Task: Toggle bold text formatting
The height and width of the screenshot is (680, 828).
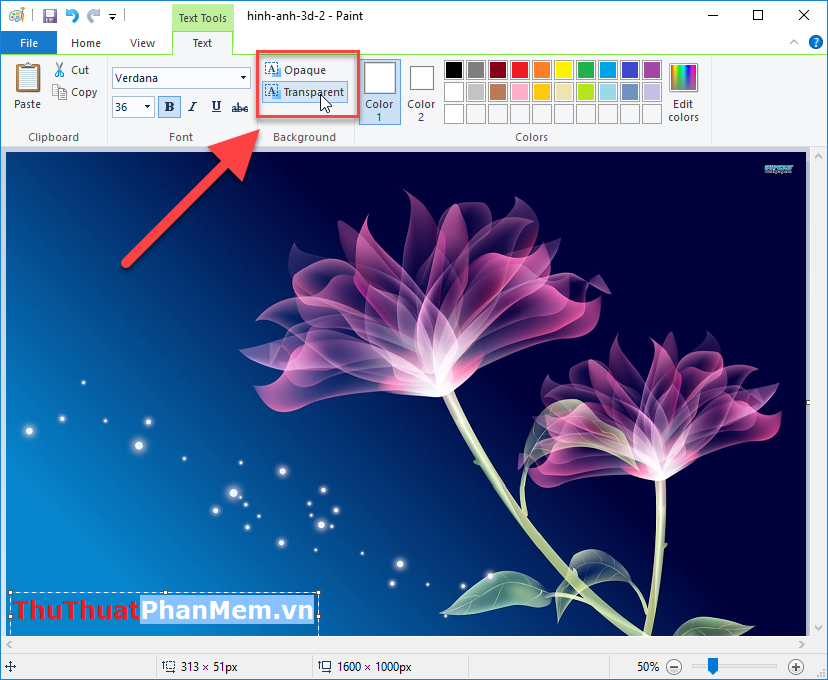Action: (x=168, y=106)
